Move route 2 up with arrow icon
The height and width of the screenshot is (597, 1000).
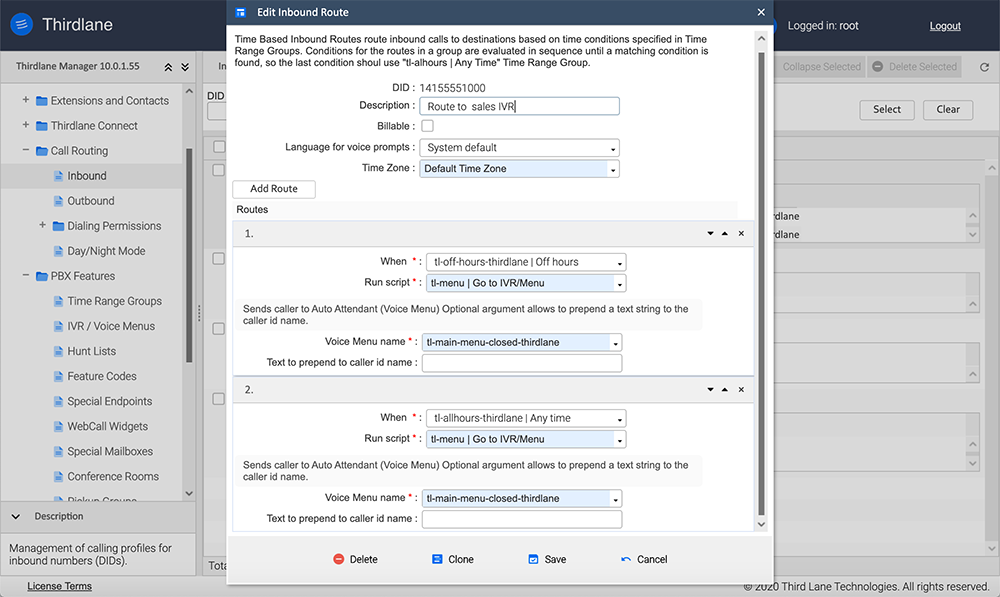(725, 389)
